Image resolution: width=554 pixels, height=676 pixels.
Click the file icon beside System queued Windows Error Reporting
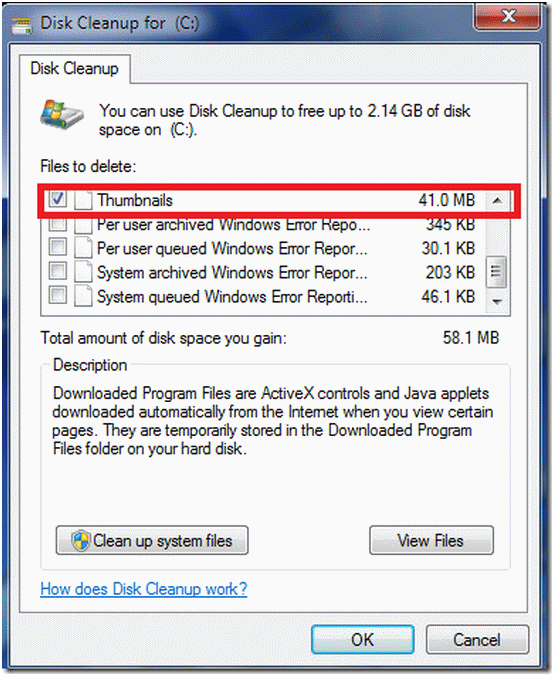pos(83,296)
